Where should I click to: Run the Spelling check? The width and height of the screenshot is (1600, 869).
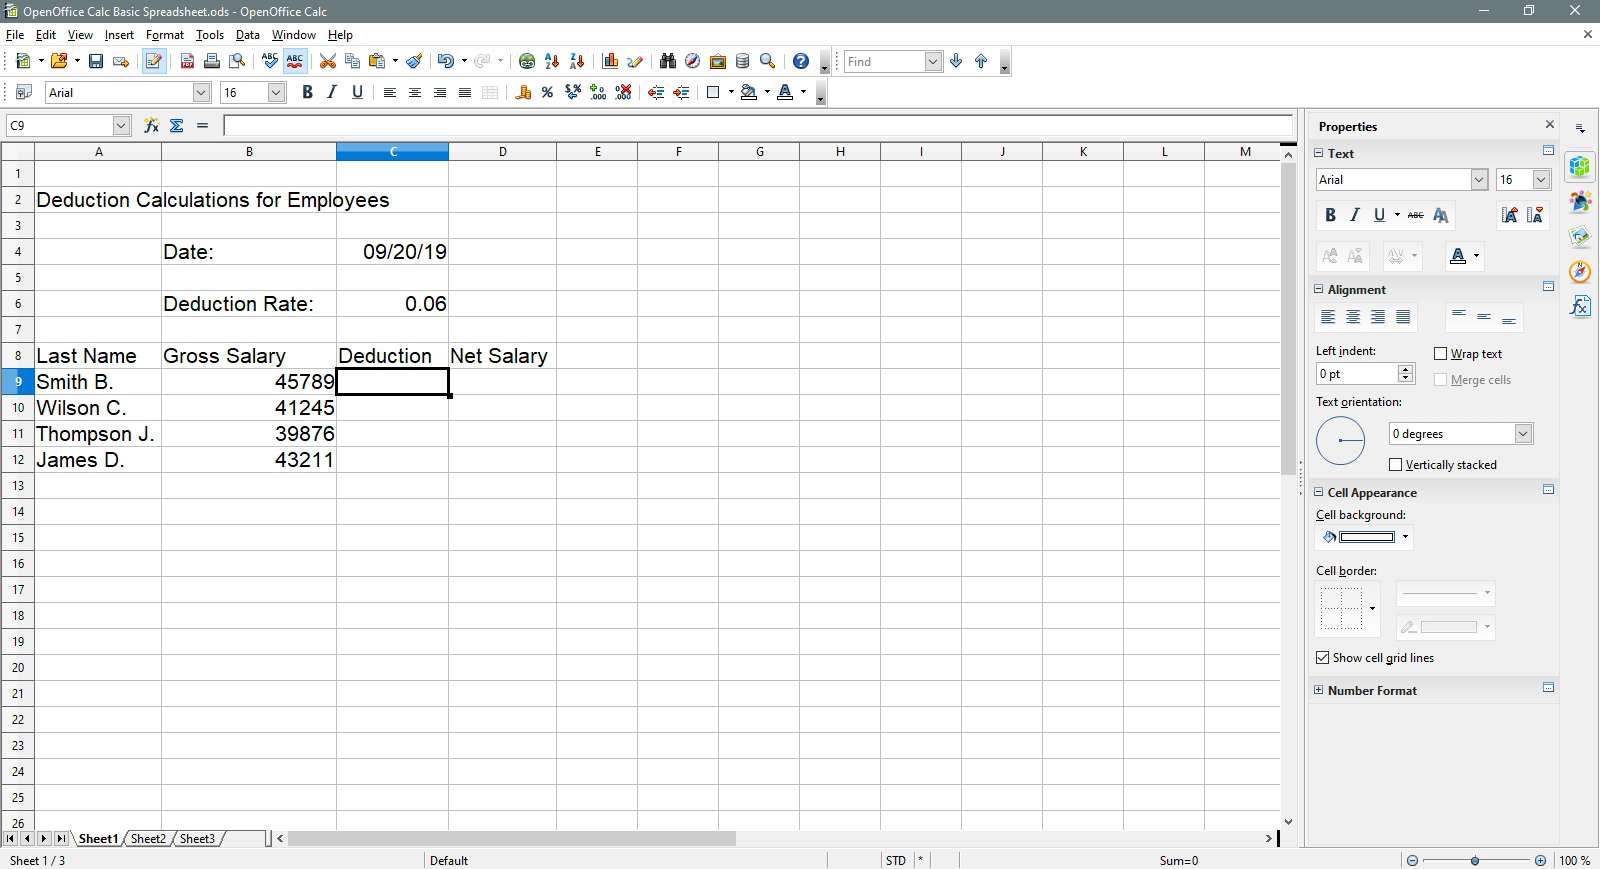[x=270, y=61]
